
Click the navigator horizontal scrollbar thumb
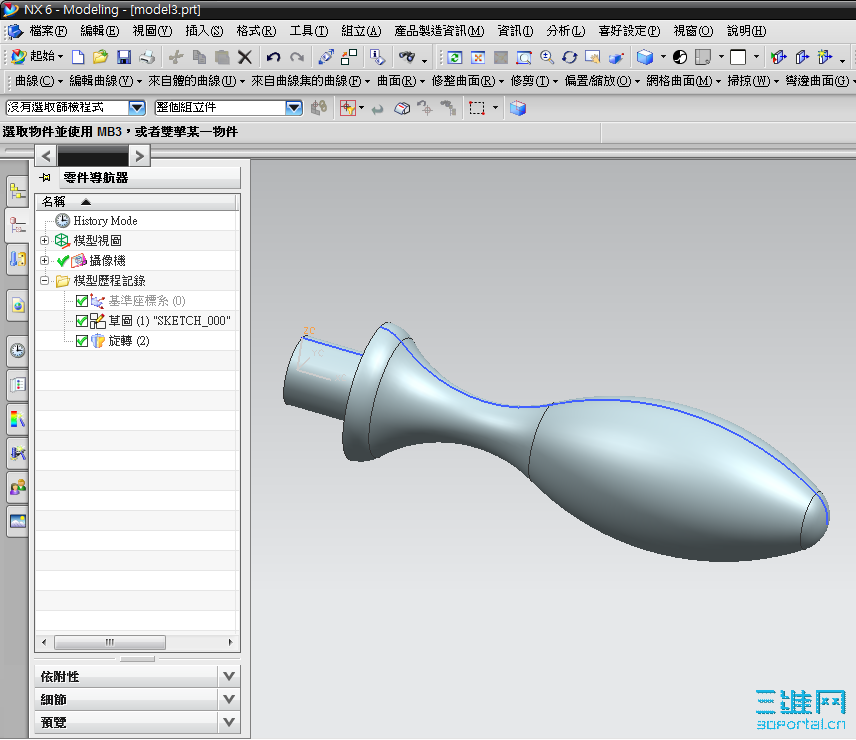[110, 642]
